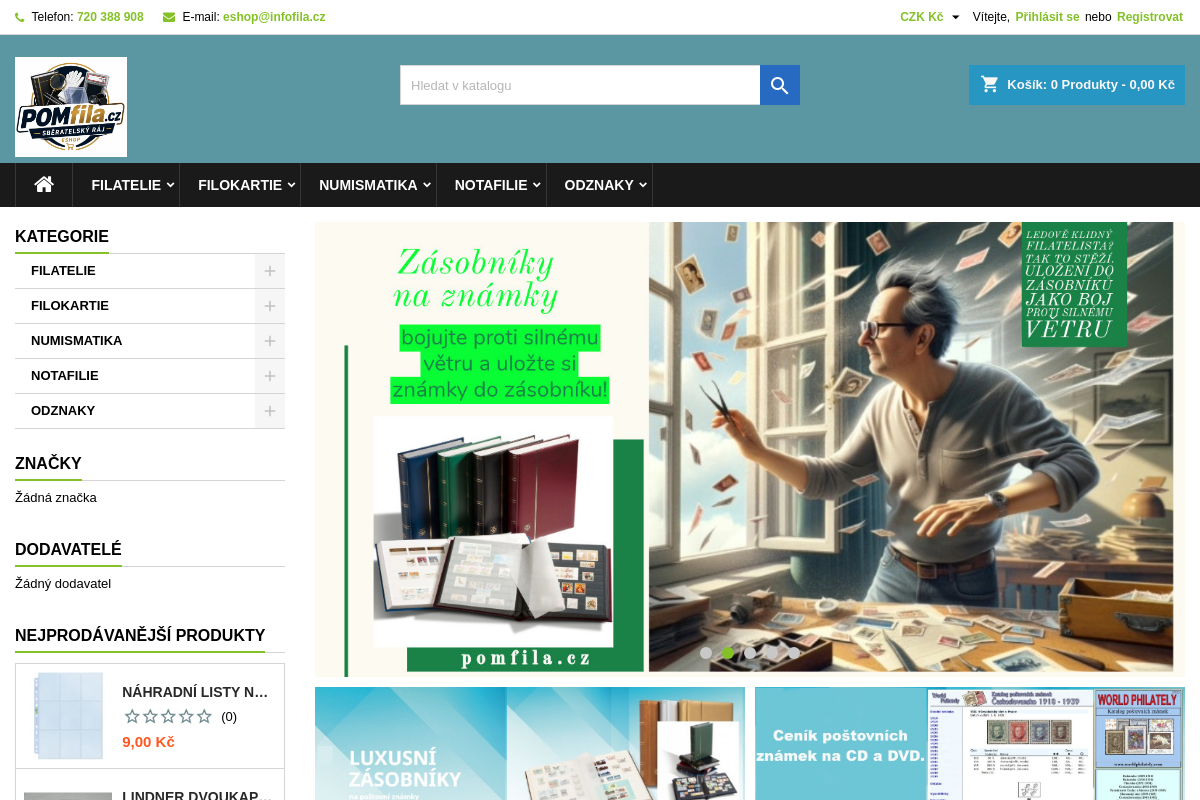1200x800 pixels.
Task: Open the Luxusní zásobníky promo banner
Action: coord(530,743)
